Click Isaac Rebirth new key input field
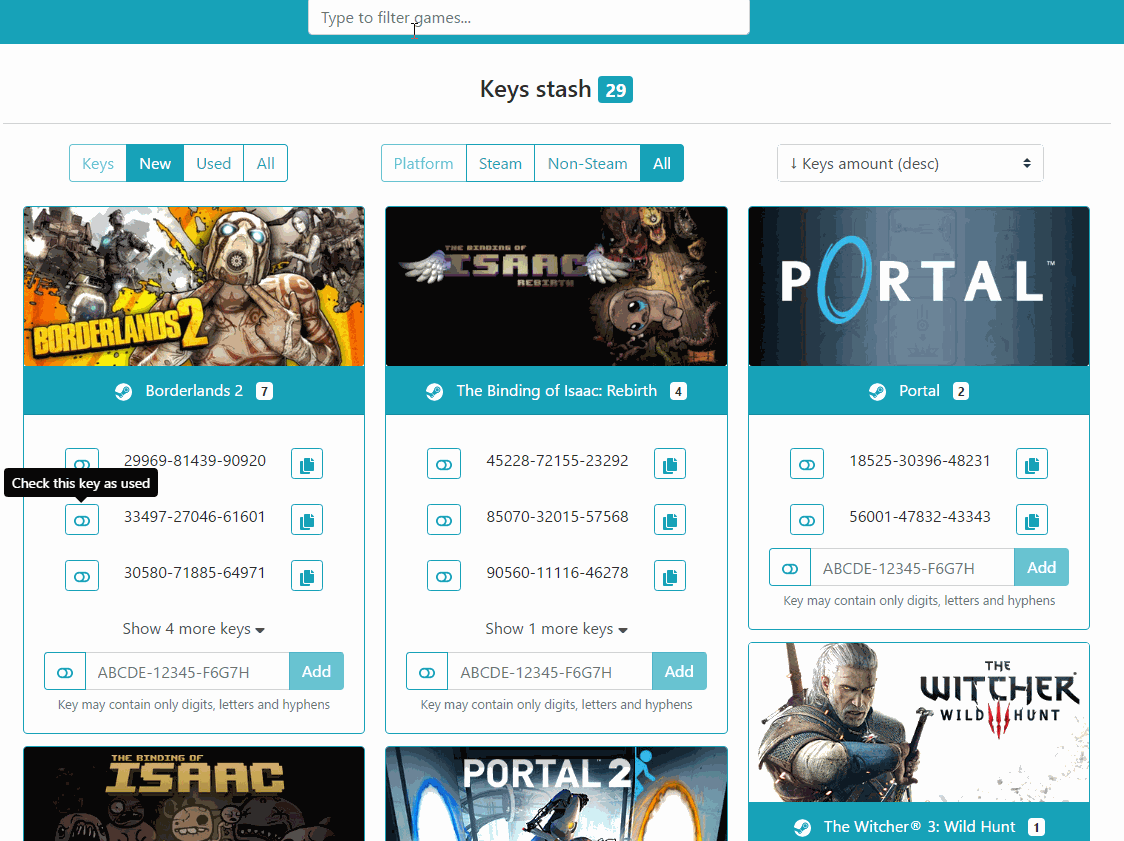Image resolution: width=1124 pixels, height=841 pixels. click(x=551, y=672)
